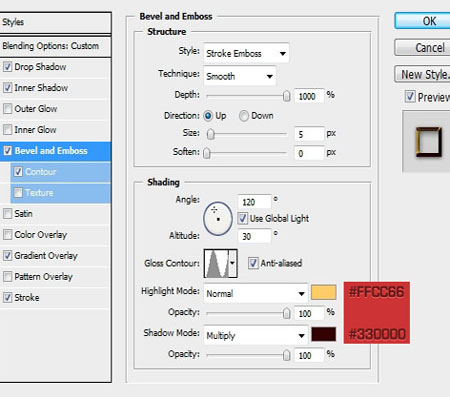Click the Size slider handle

(210, 135)
